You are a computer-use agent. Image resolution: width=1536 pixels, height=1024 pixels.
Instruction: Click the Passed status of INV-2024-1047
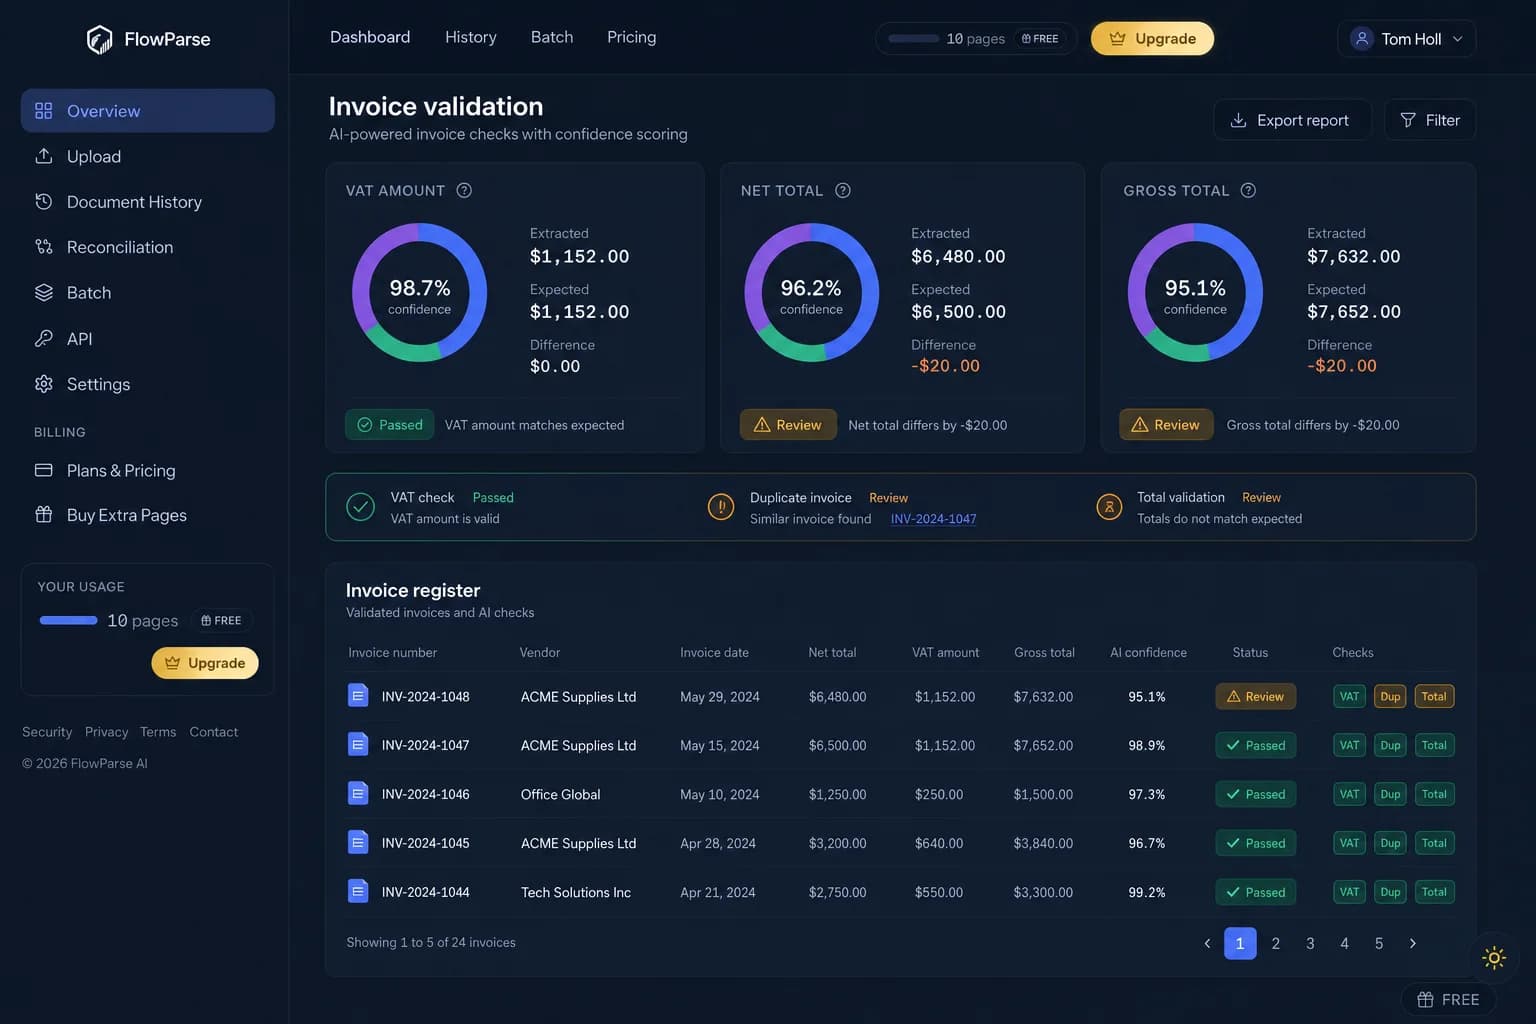pos(1255,746)
